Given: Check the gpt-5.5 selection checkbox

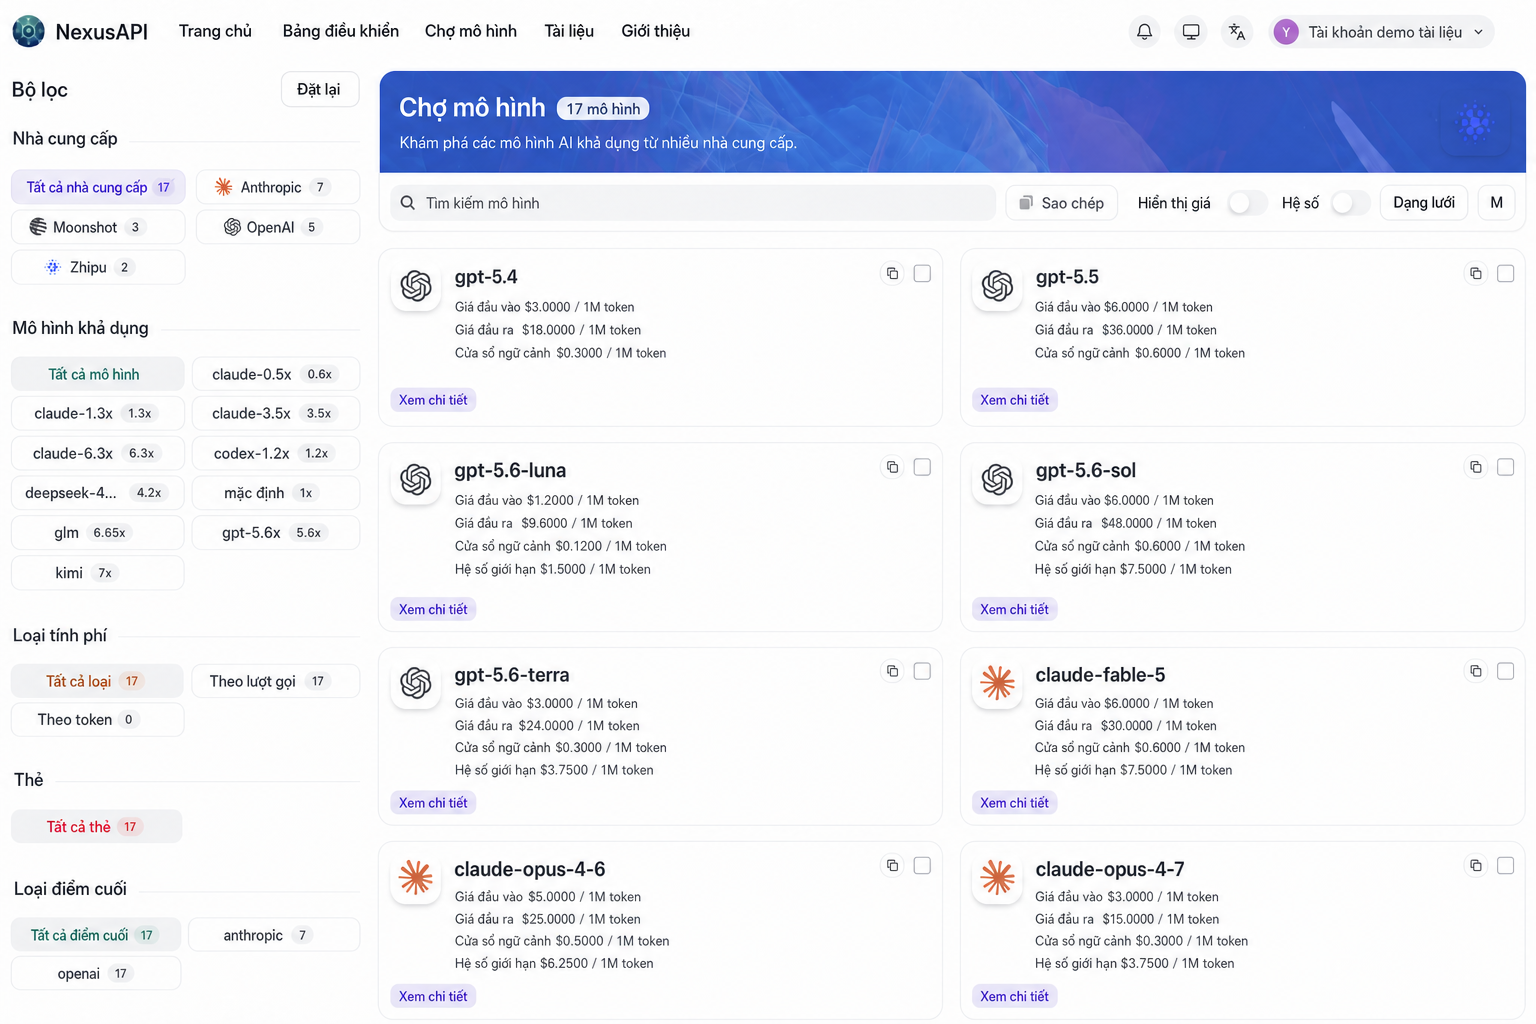Looking at the screenshot, I should pos(1505,273).
